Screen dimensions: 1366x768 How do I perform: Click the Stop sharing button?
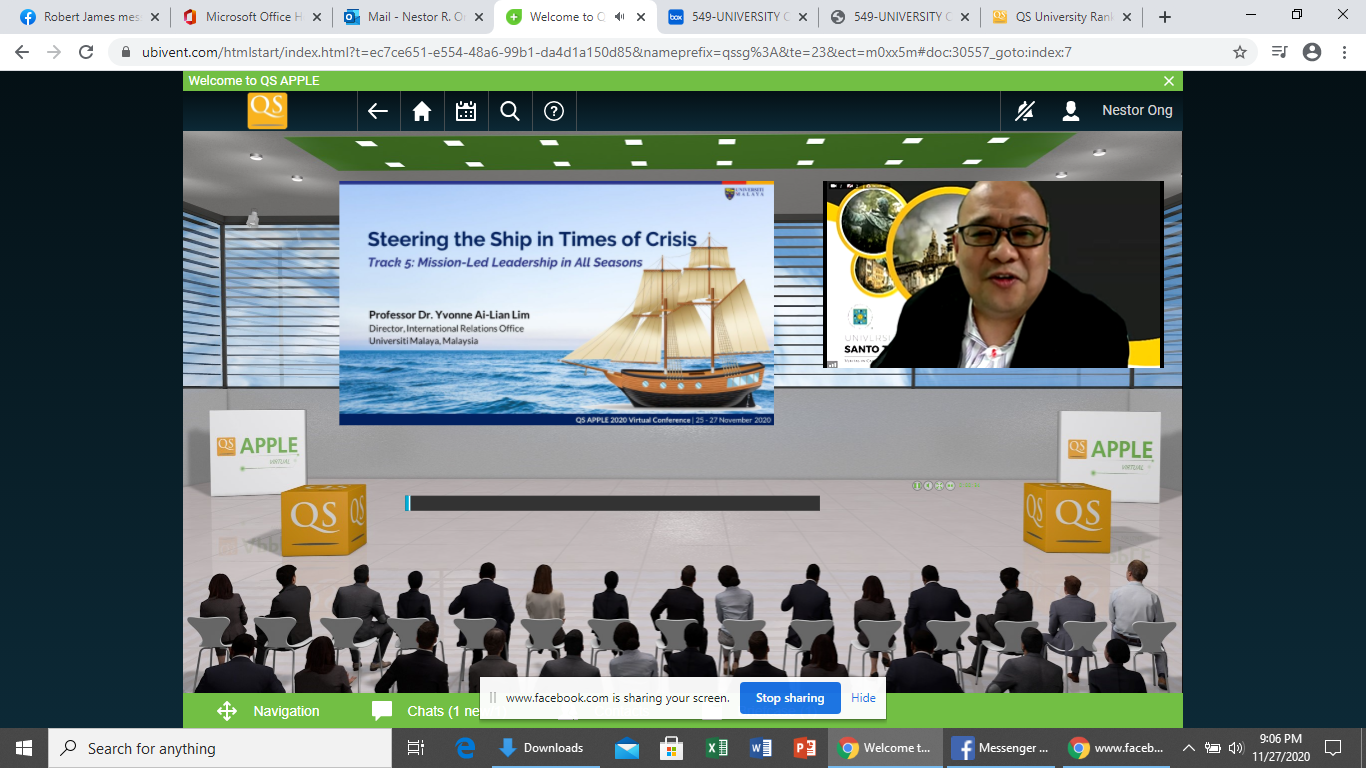coord(790,698)
